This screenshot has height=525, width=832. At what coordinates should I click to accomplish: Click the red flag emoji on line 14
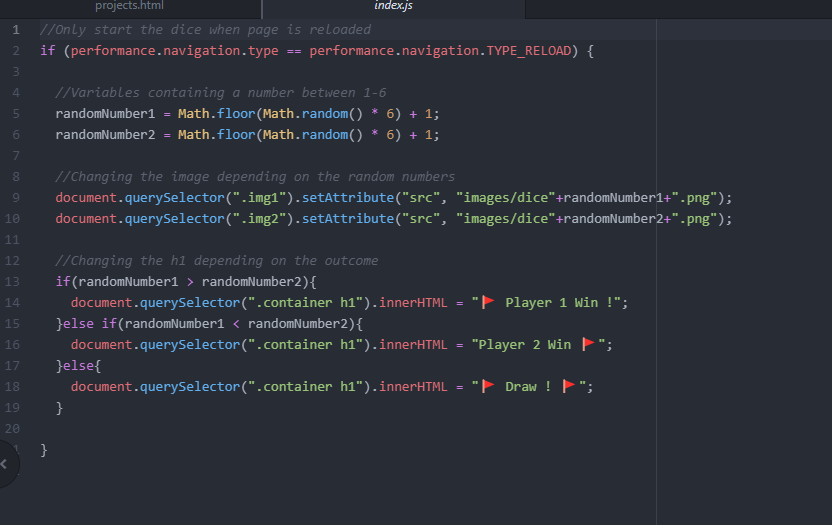(x=488, y=302)
